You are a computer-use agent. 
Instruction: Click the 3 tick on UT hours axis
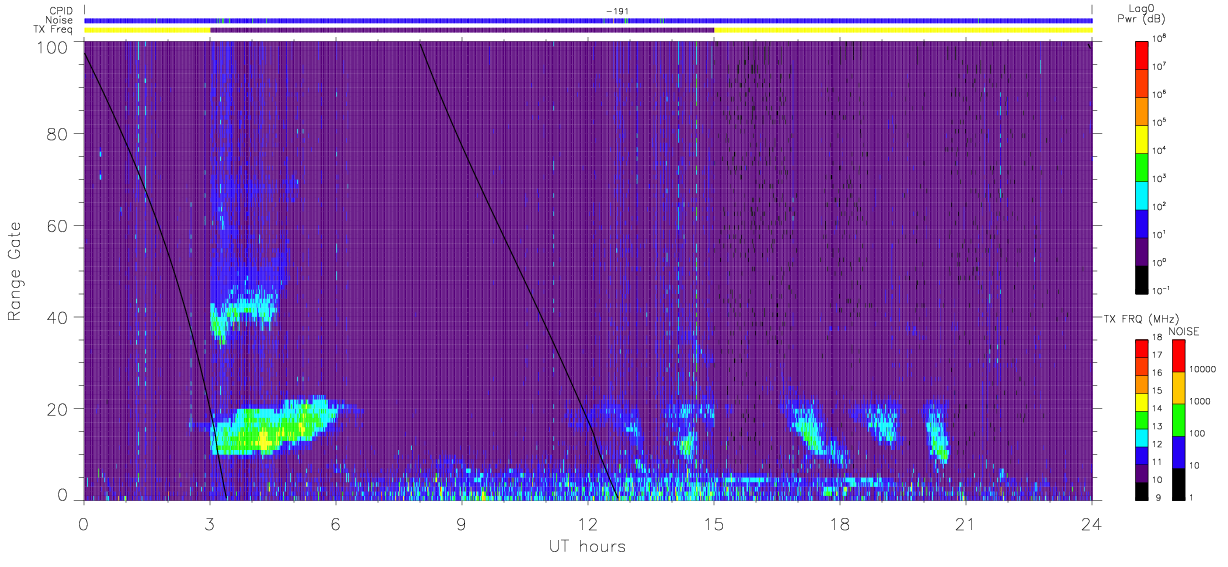pyautogui.click(x=209, y=523)
